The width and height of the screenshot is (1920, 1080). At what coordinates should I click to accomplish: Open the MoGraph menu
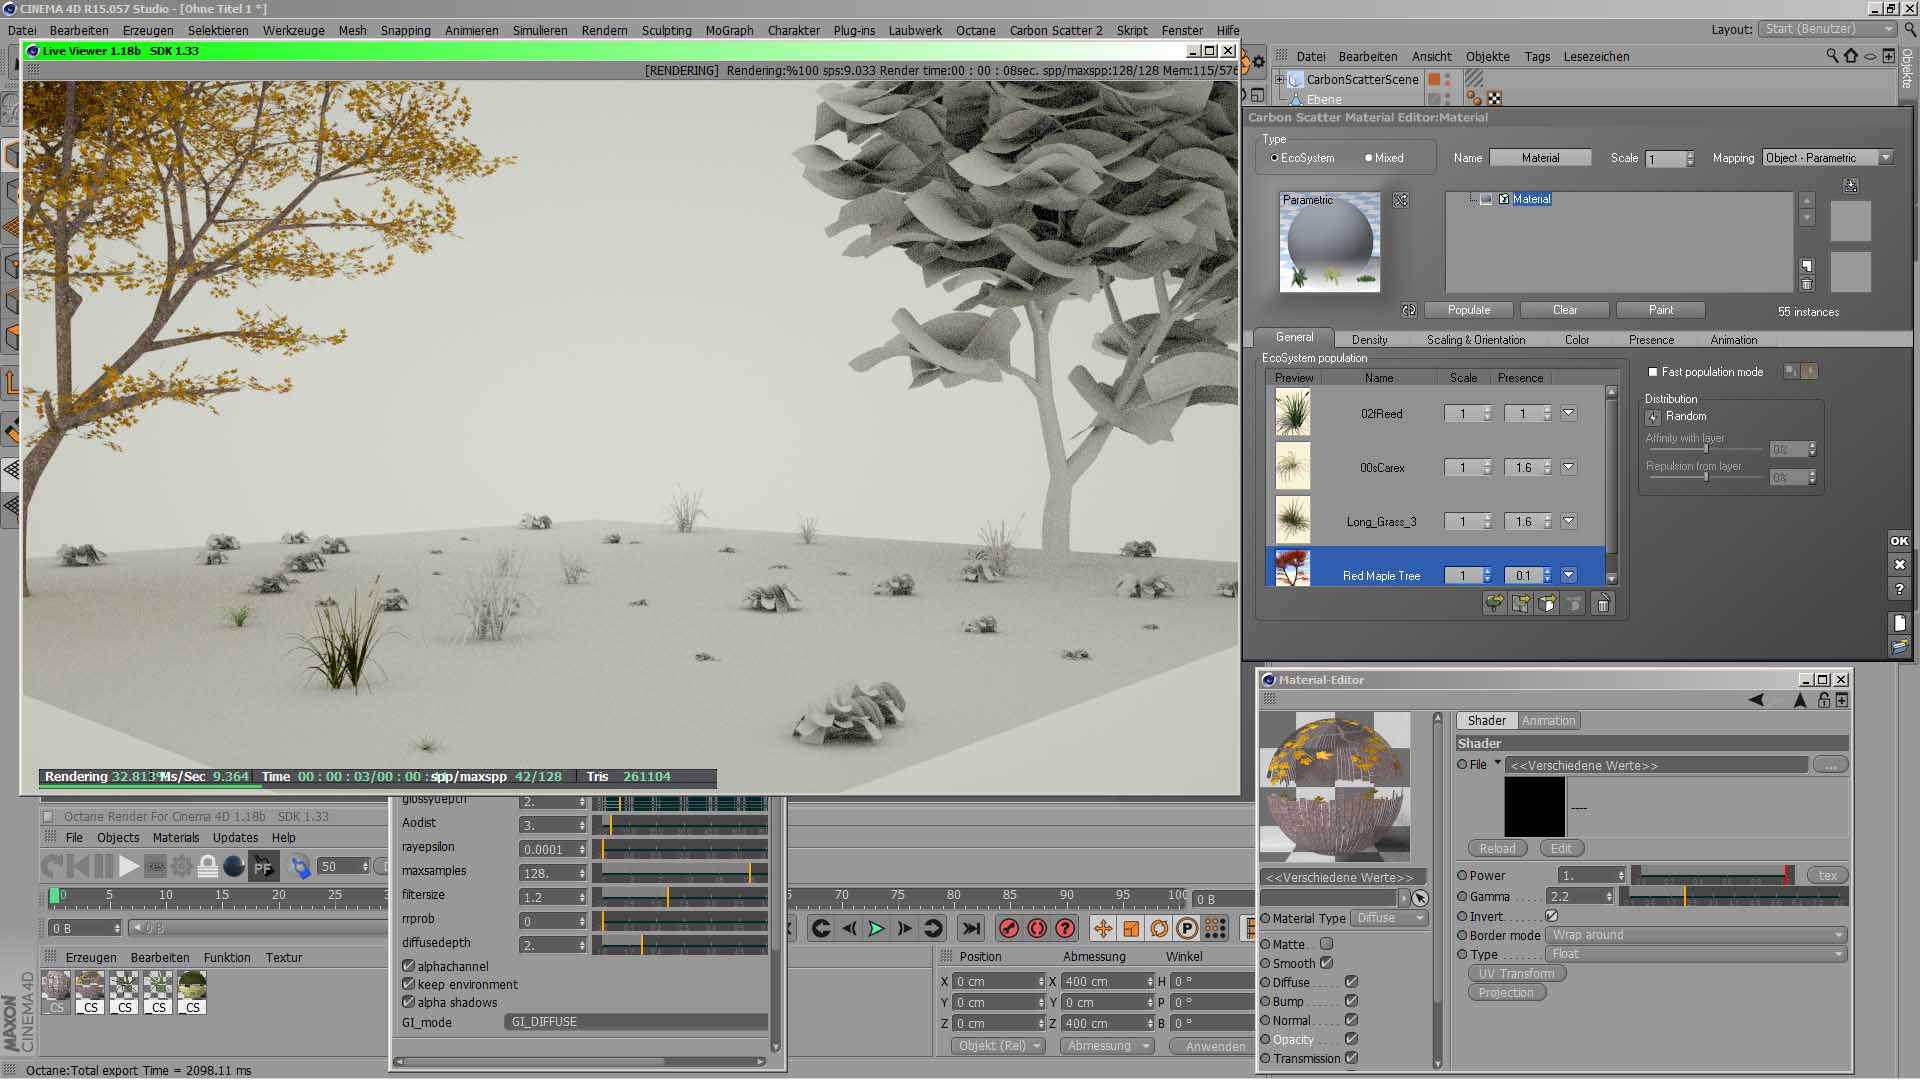729,30
